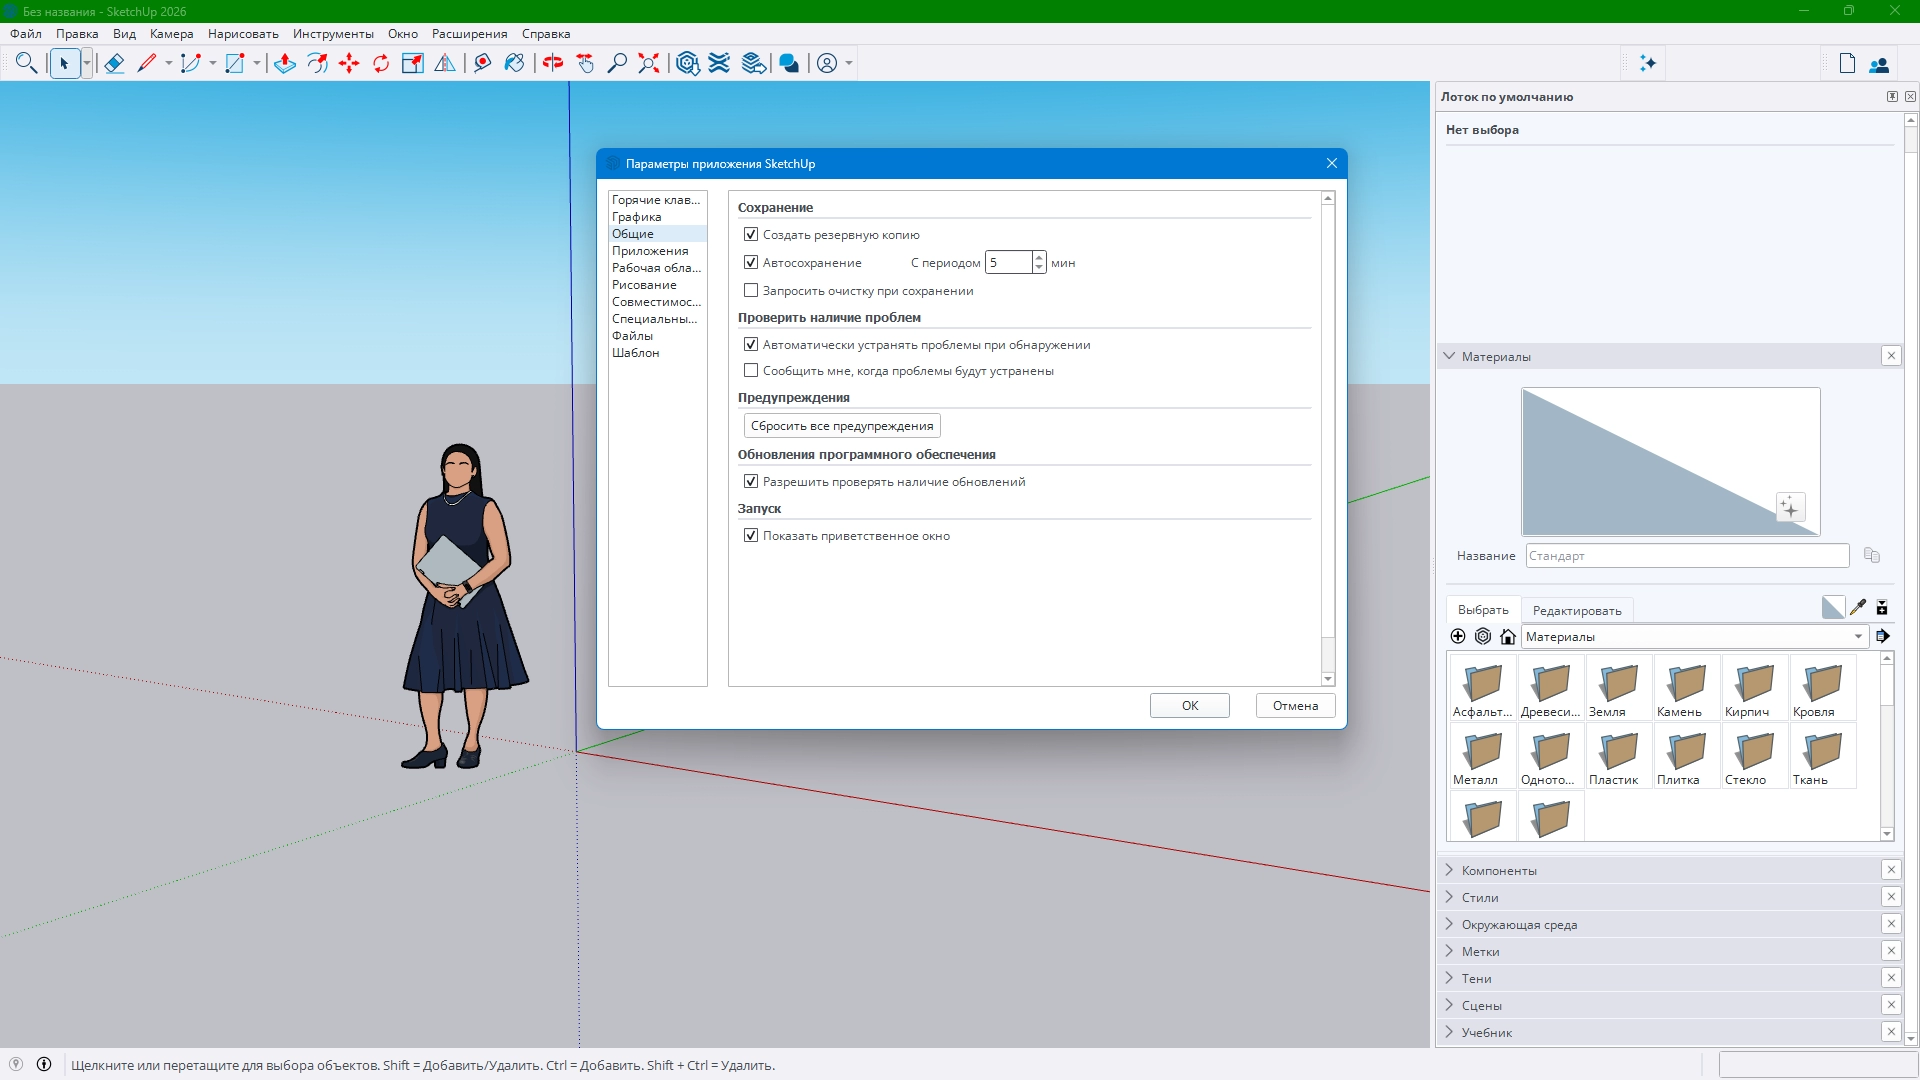The image size is (1920, 1080).
Task: Expand the Тени panel
Action: (x=1476, y=979)
